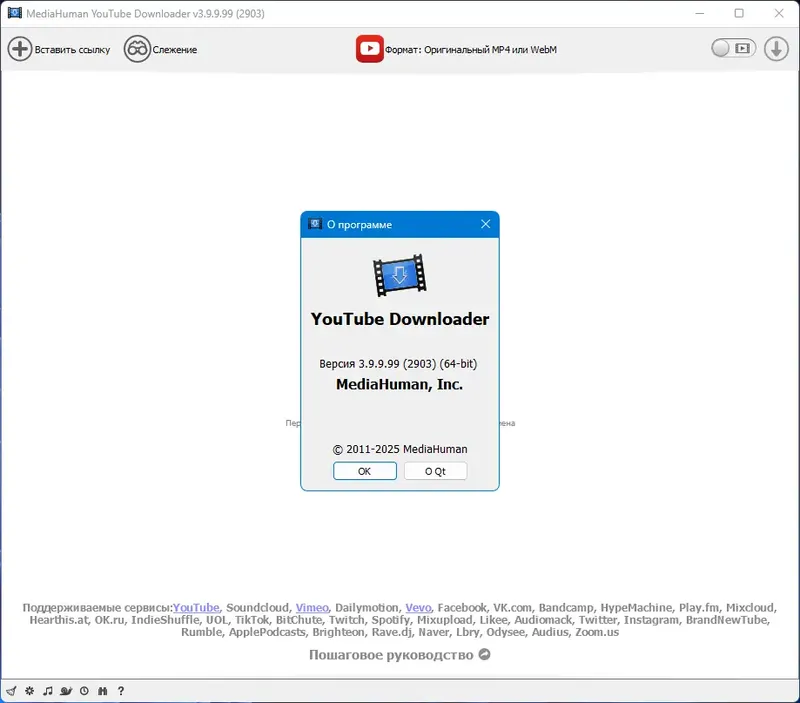The height and width of the screenshot is (703, 800).
Task: Click Zoom.us in the supported services list
Action: [x=597, y=632]
